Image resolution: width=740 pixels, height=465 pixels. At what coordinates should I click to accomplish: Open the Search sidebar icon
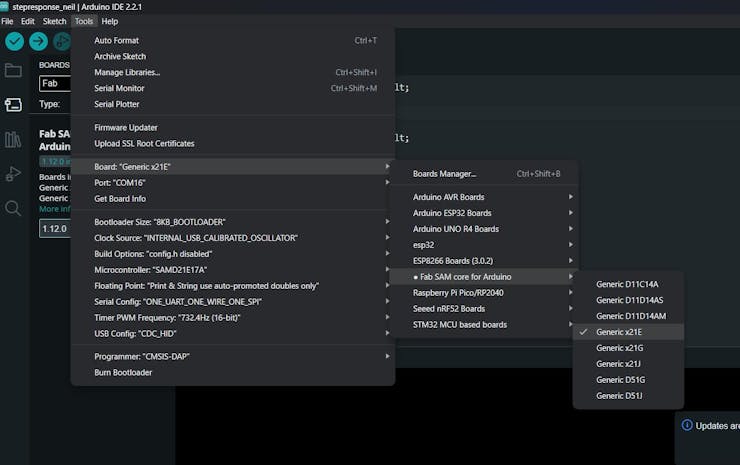pyautogui.click(x=13, y=208)
